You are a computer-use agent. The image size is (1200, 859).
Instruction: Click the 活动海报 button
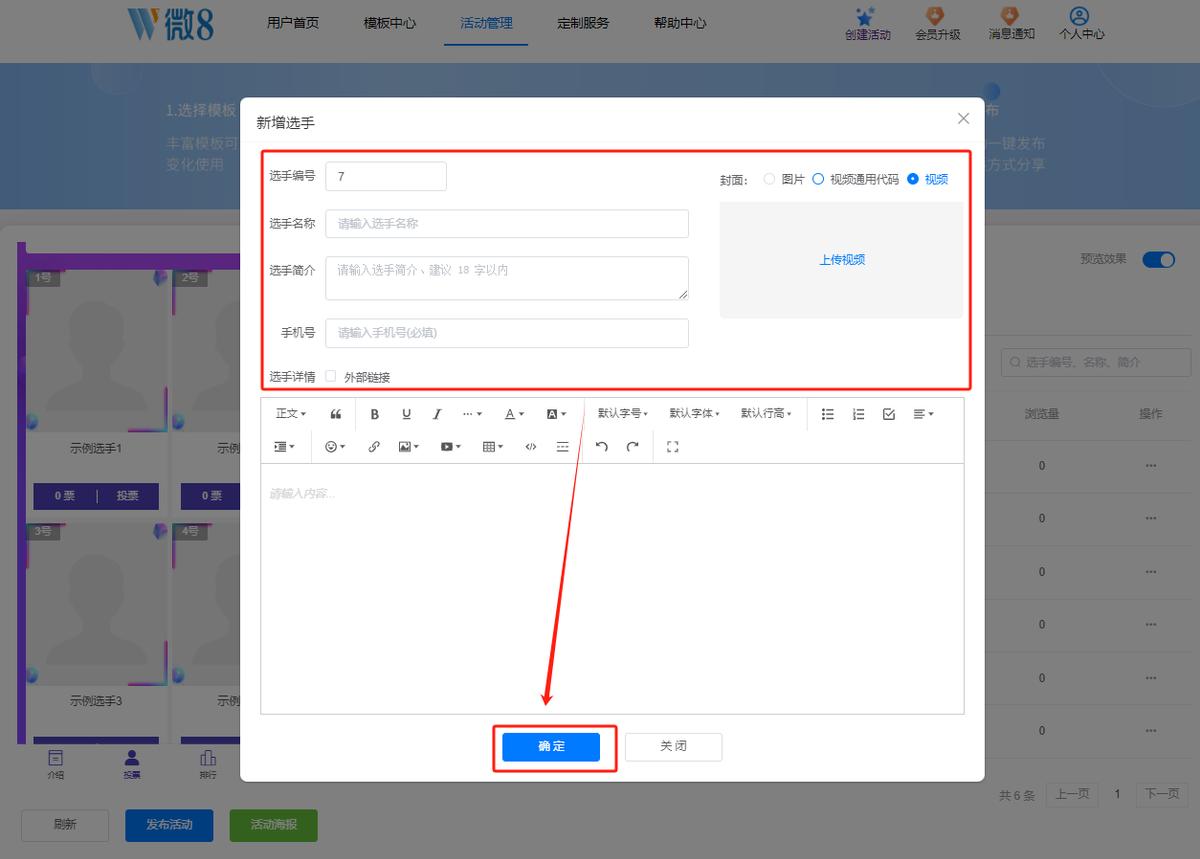point(274,825)
